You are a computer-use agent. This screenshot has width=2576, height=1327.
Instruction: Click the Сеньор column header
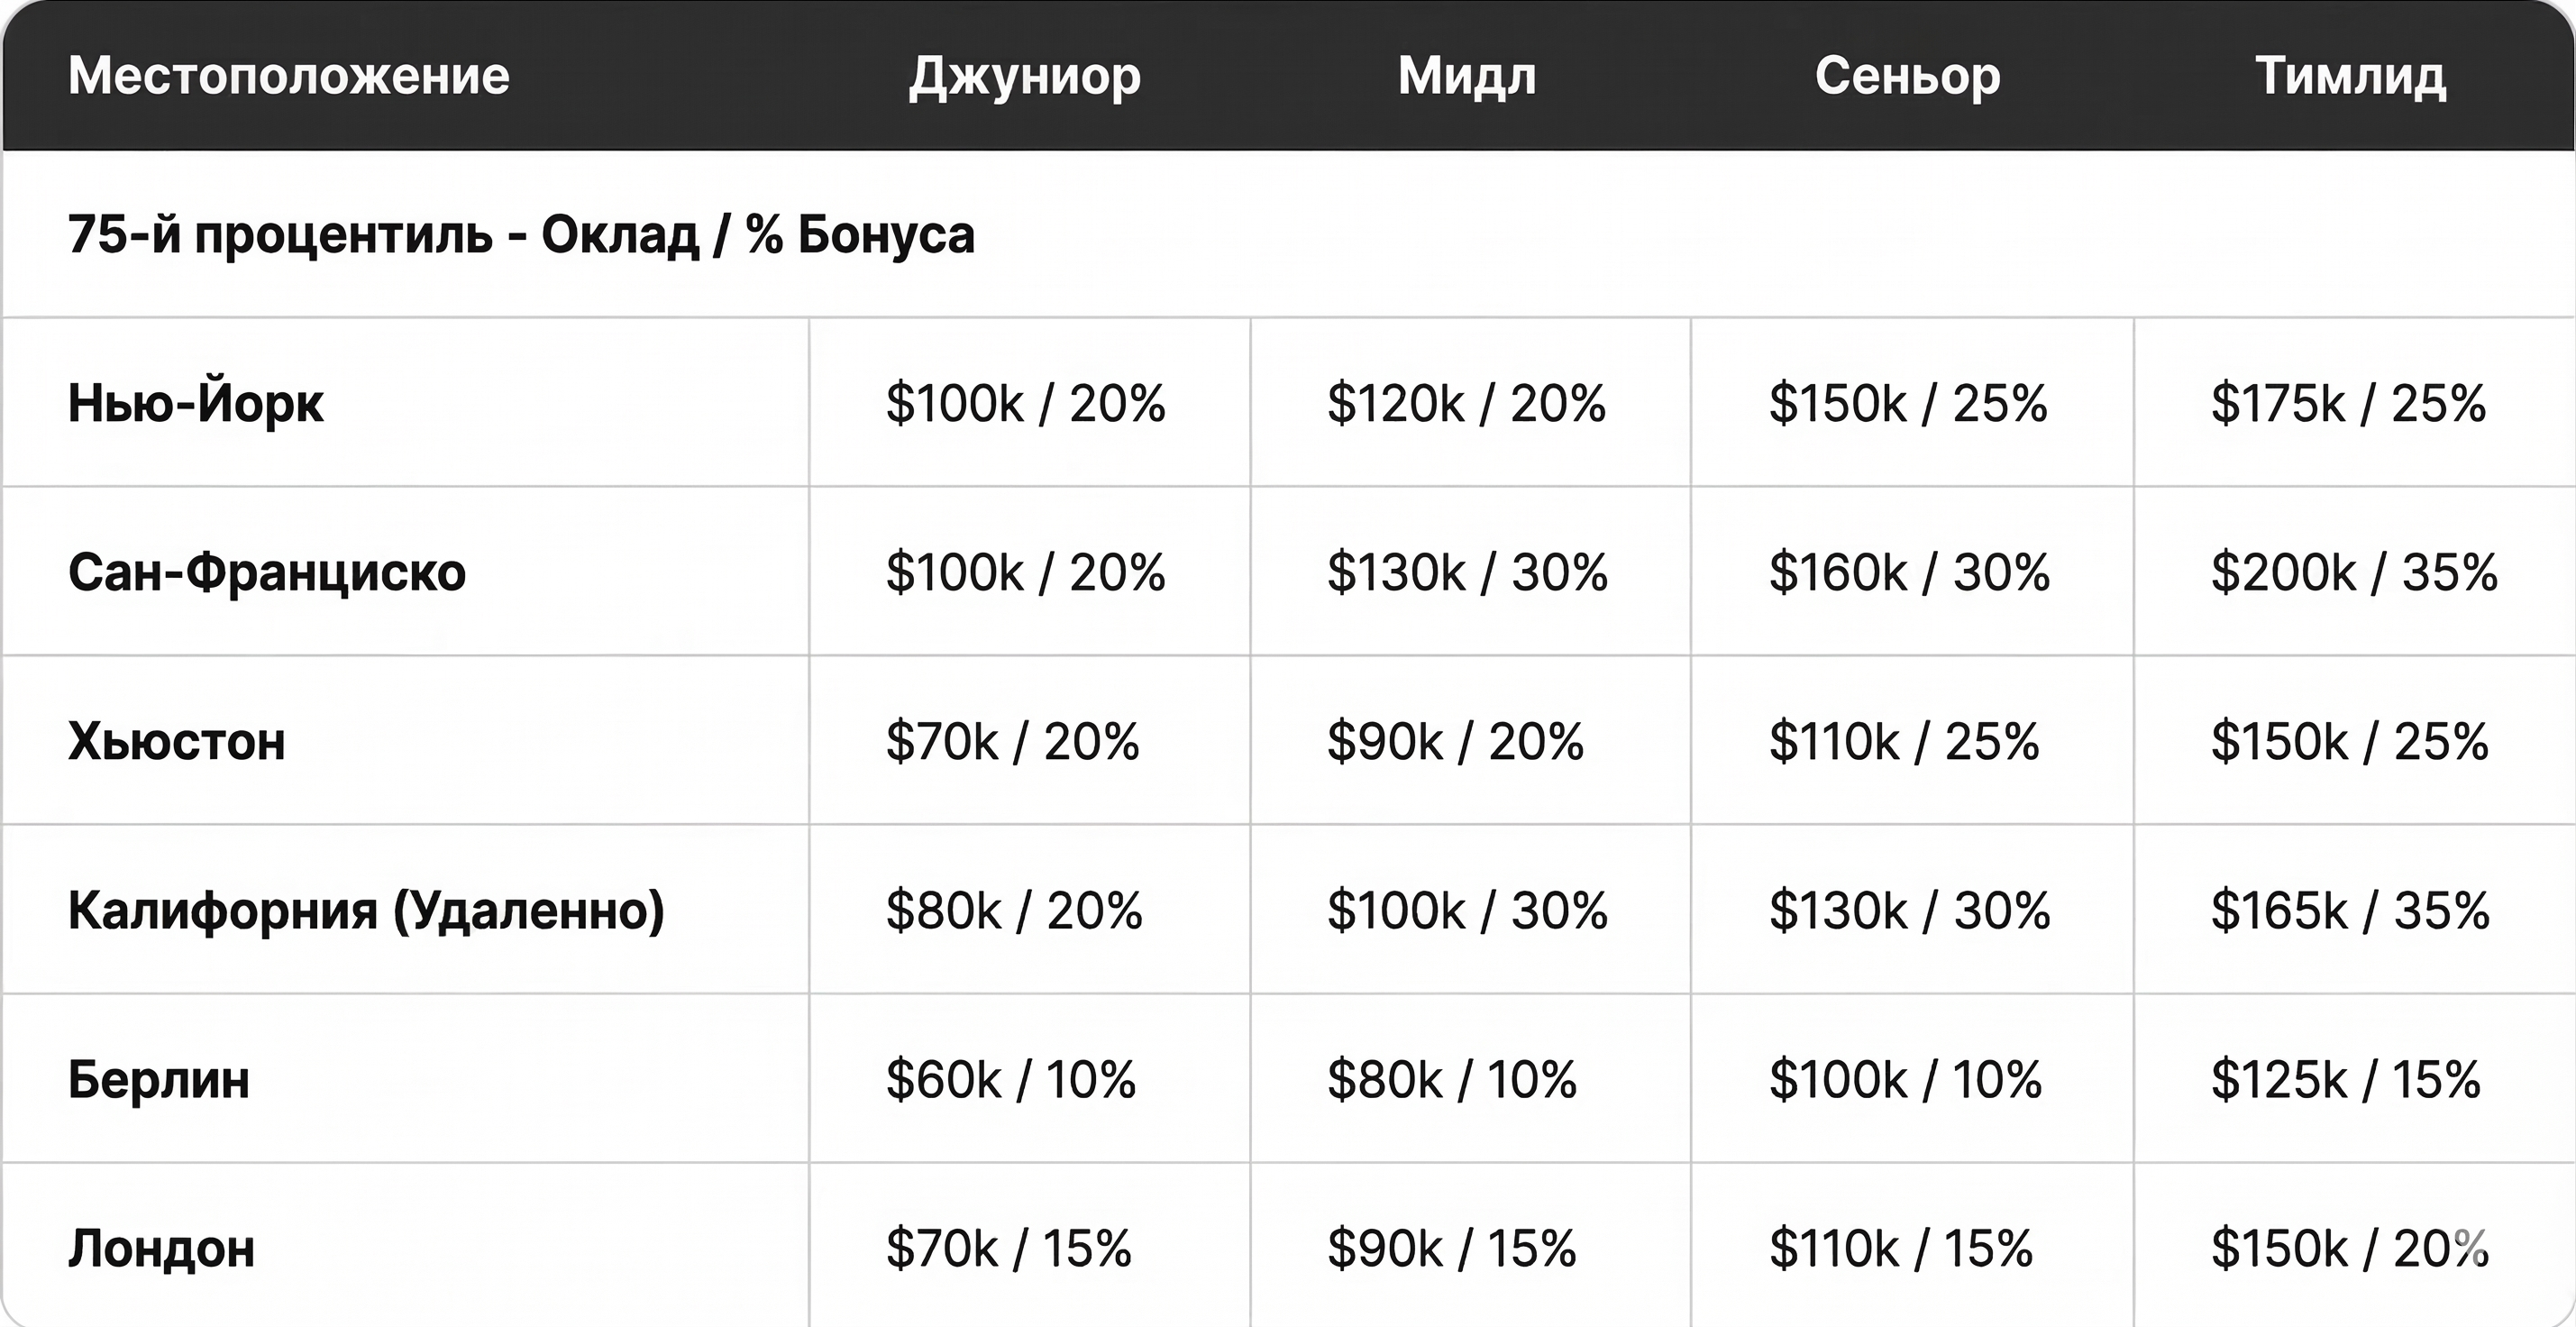click(1908, 76)
